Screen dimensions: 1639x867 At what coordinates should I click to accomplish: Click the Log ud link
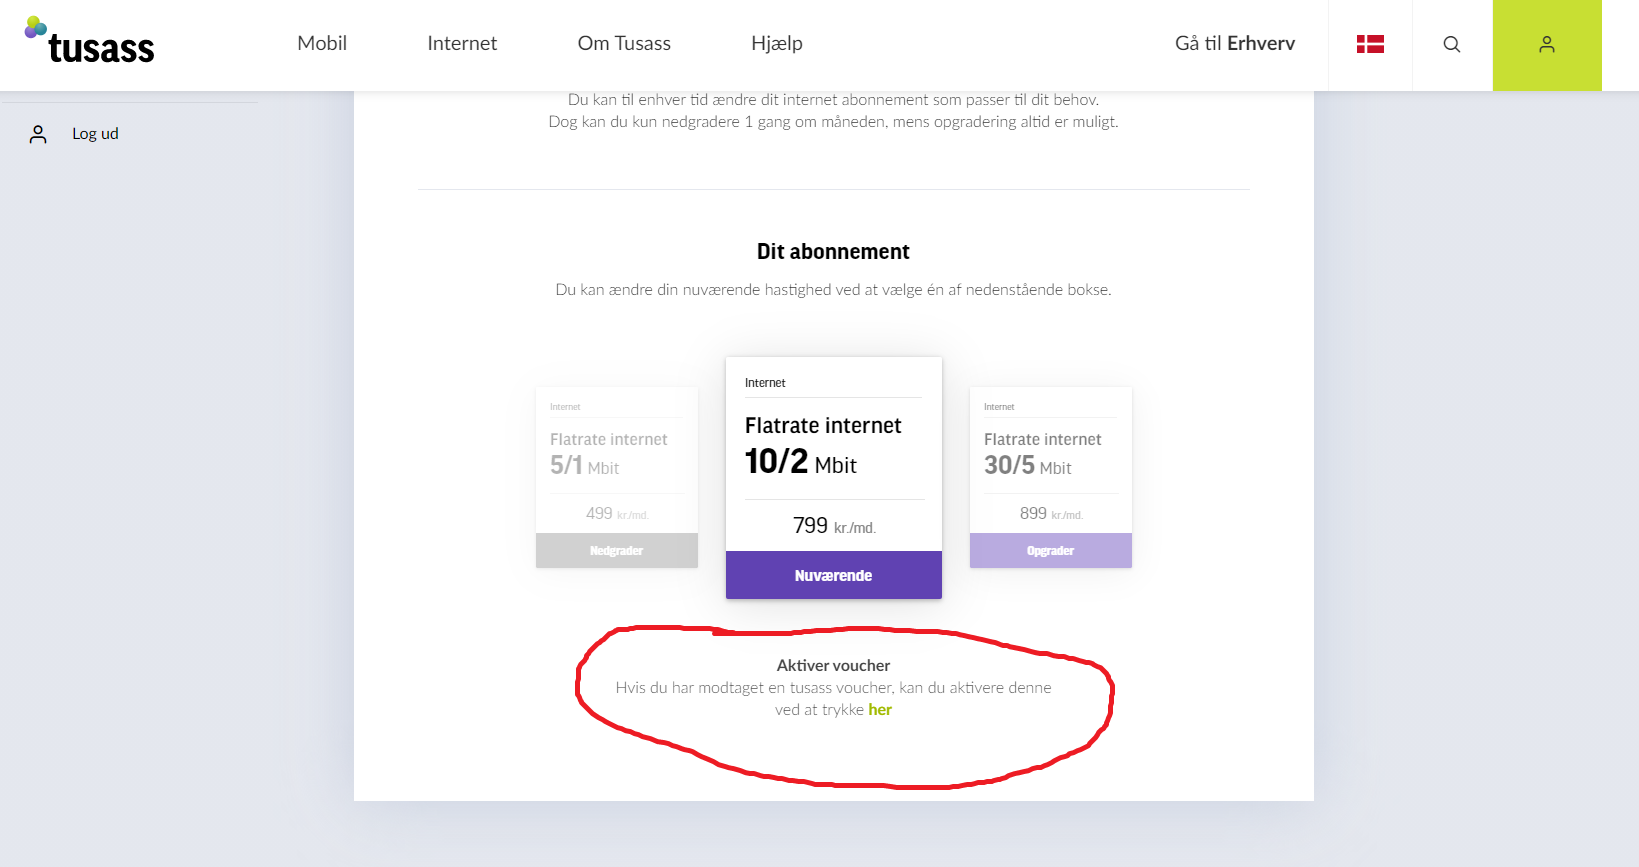(x=95, y=133)
